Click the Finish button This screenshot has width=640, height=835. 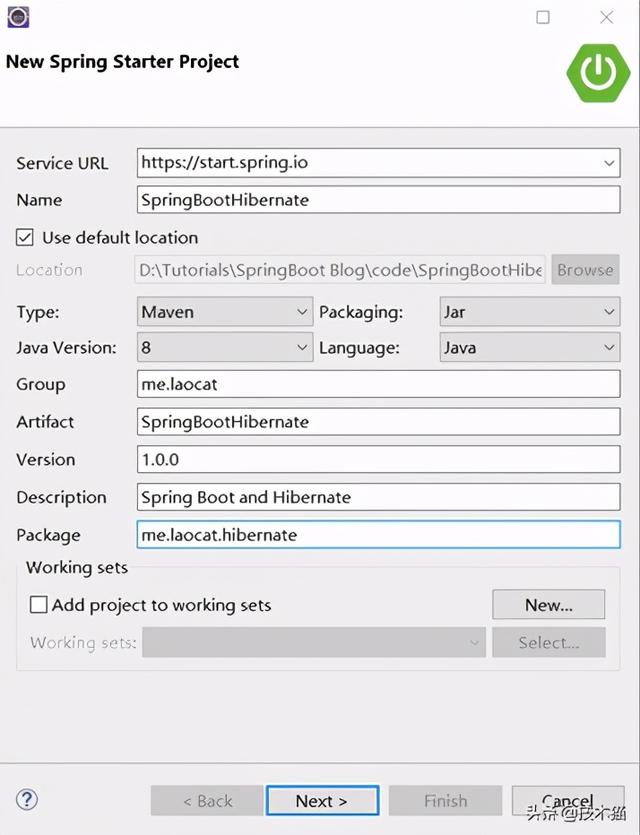click(445, 800)
